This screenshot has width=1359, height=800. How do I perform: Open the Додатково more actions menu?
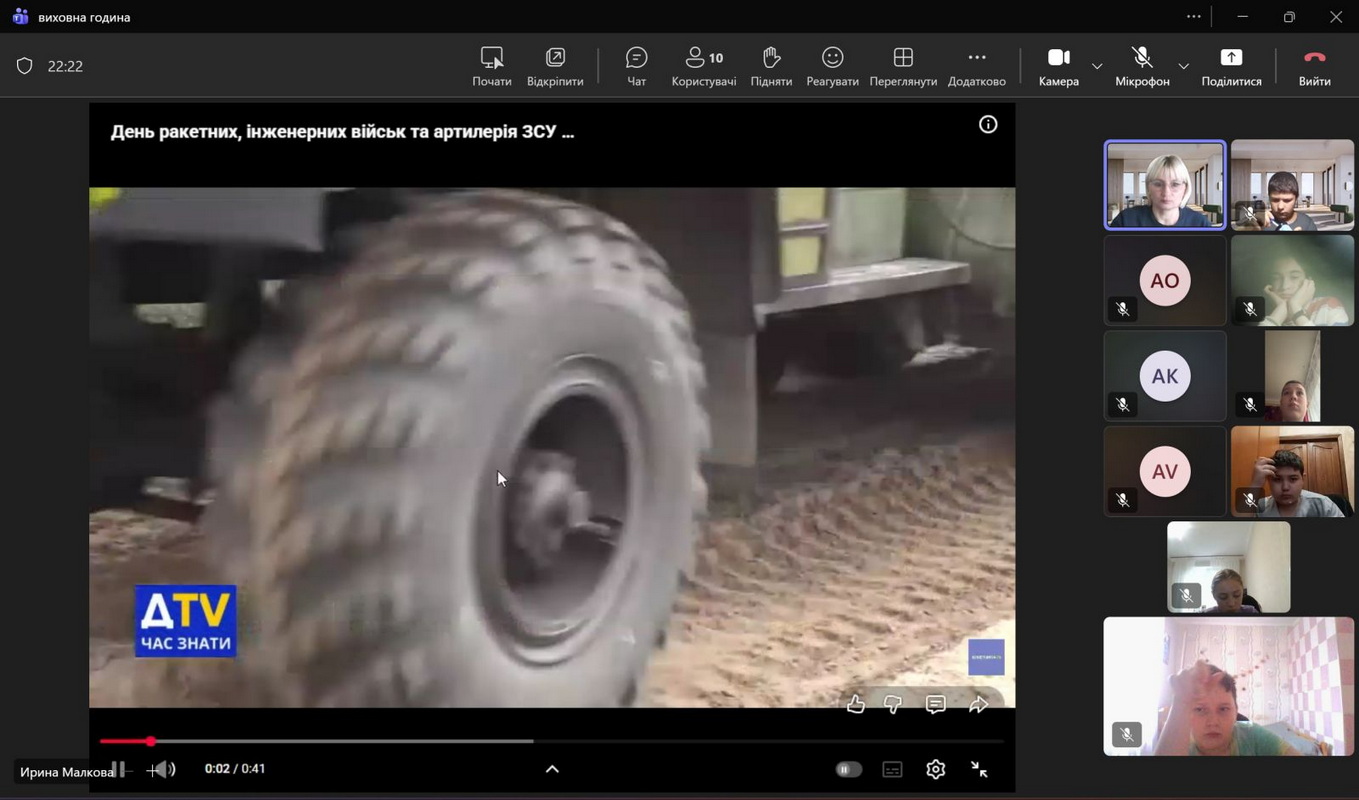(x=976, y=66)
